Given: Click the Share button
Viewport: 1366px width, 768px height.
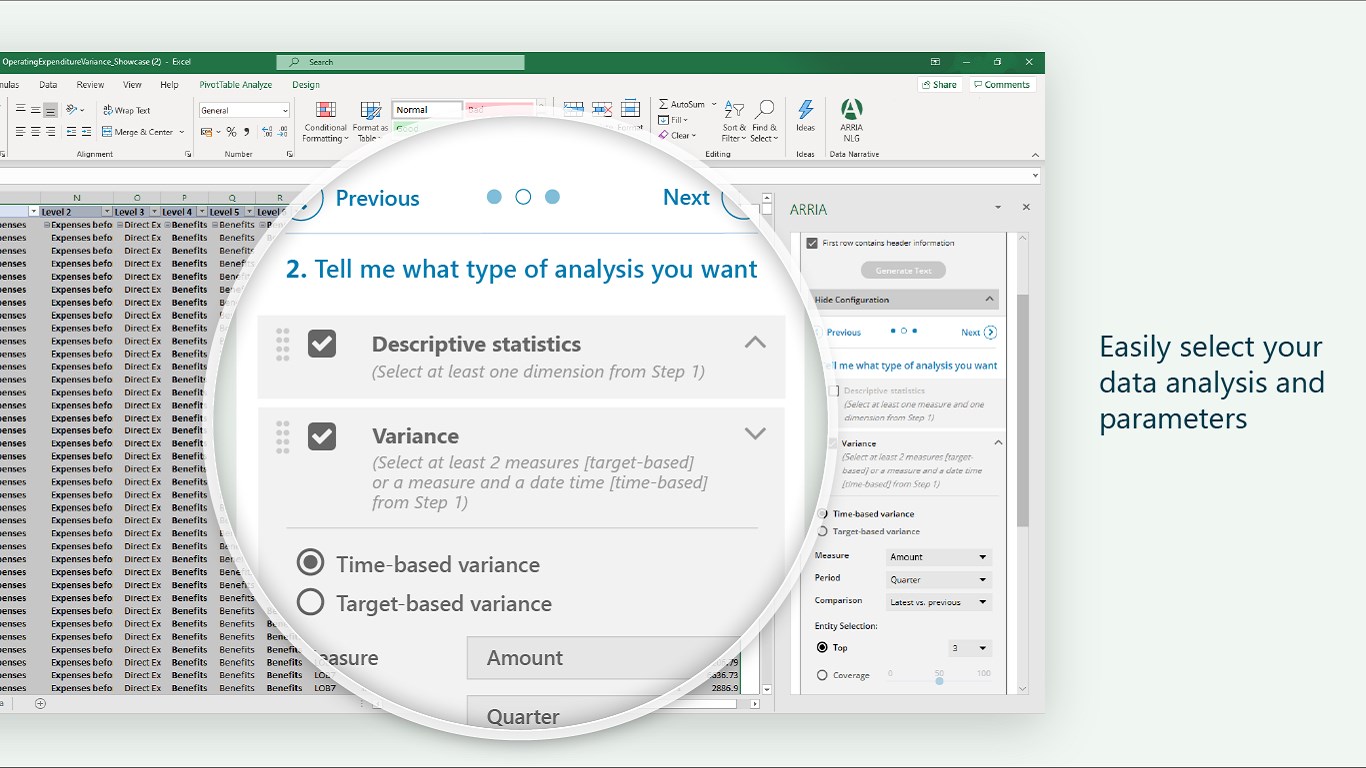Looking at the screenshot, I should 939,85.
